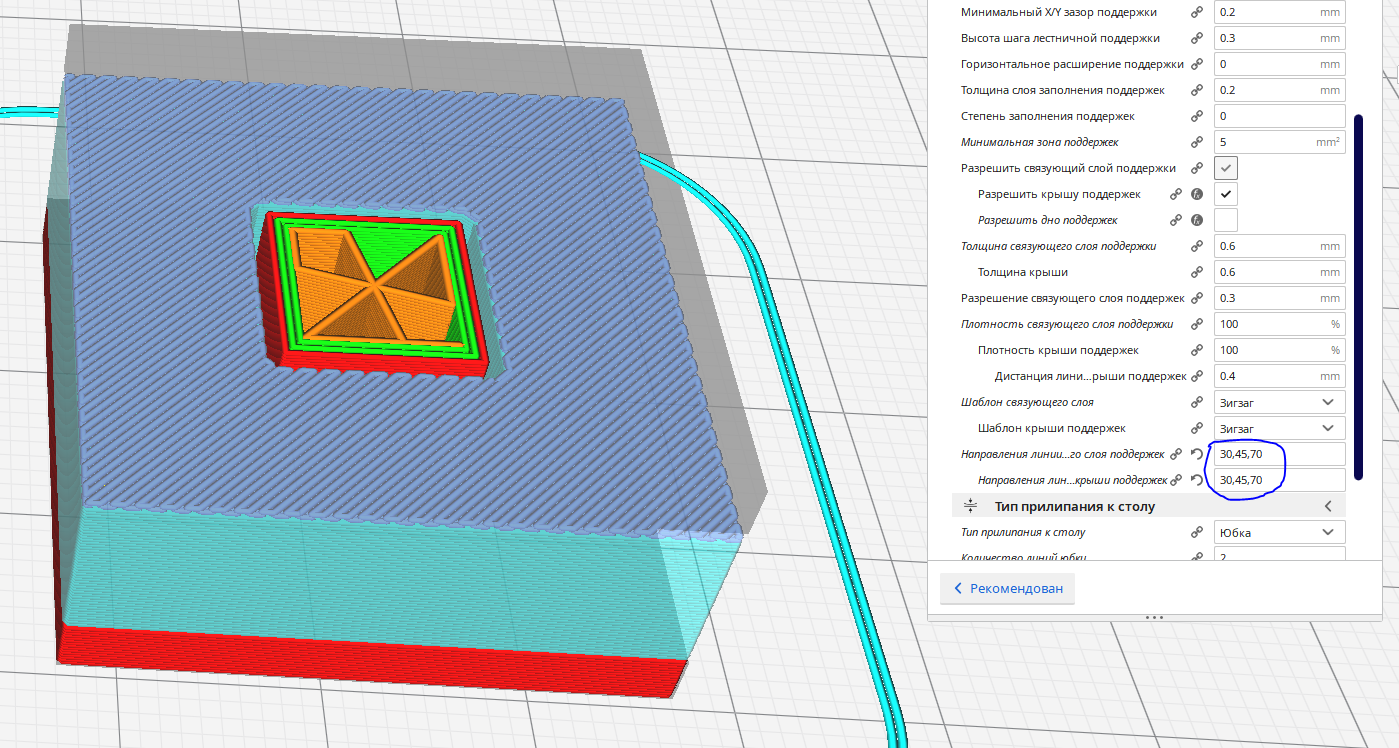Edit Минимальная зона поддержек value 5
The height and width of the screenshot is (748, 1399).
pyautogui.click(x=1280, y=142)
